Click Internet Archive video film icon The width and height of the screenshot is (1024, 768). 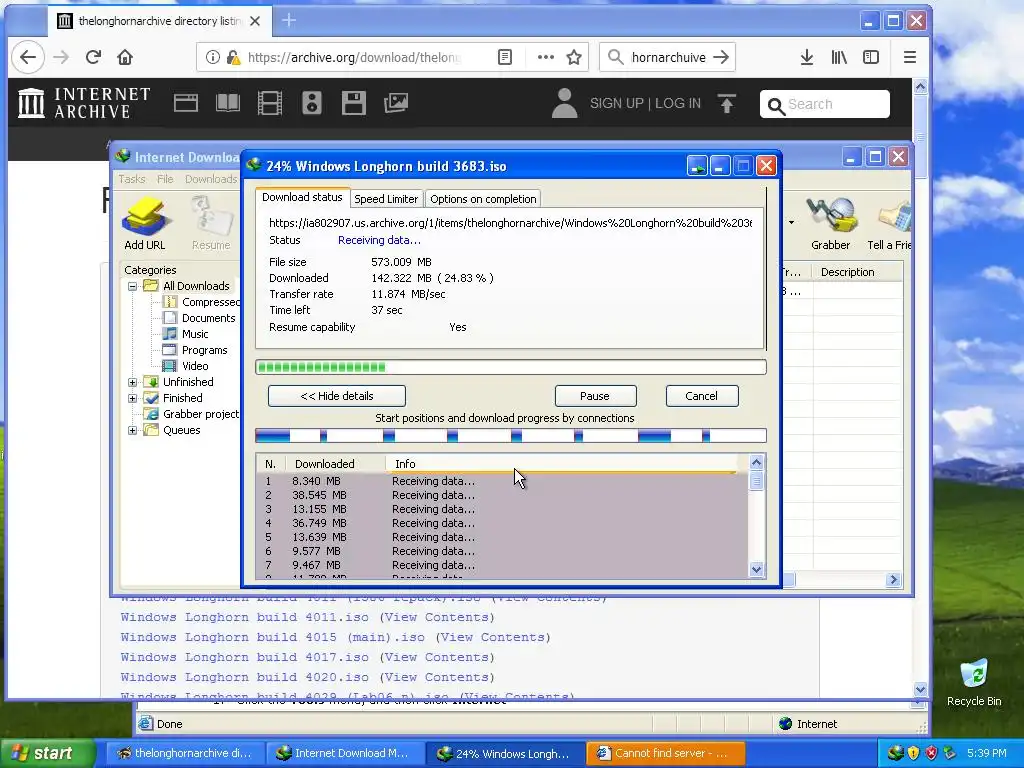click(x=270, y=103)
